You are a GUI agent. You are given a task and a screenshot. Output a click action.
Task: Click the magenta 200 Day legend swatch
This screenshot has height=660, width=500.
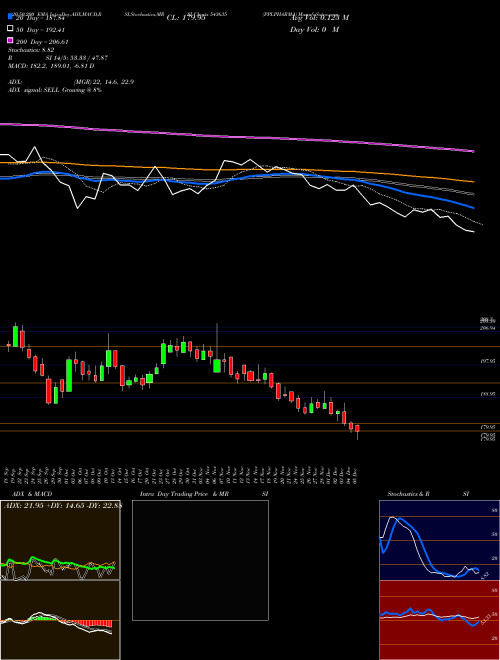[x=11, y=40]
